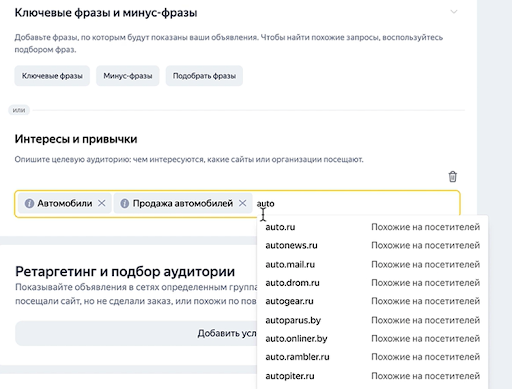Image resolution: width=512 pixels, height=389 pixels.
Task: Delete the interests block with trash icon
Action: 452,176
